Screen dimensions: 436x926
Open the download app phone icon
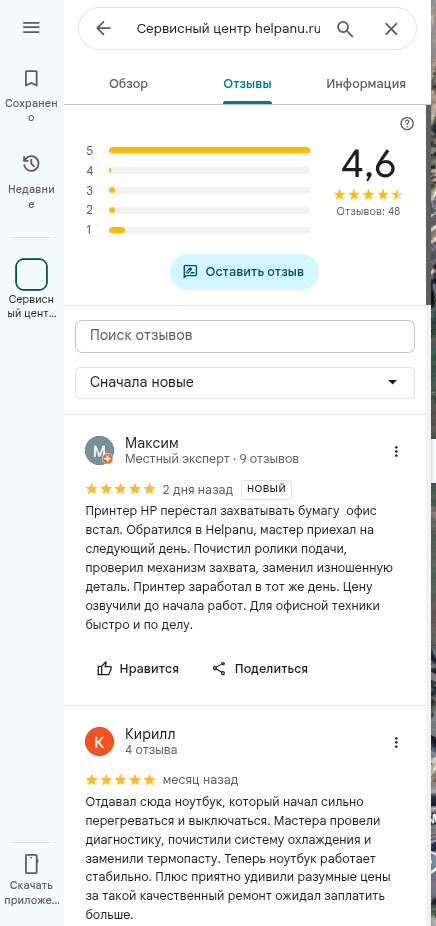[31, 863]
